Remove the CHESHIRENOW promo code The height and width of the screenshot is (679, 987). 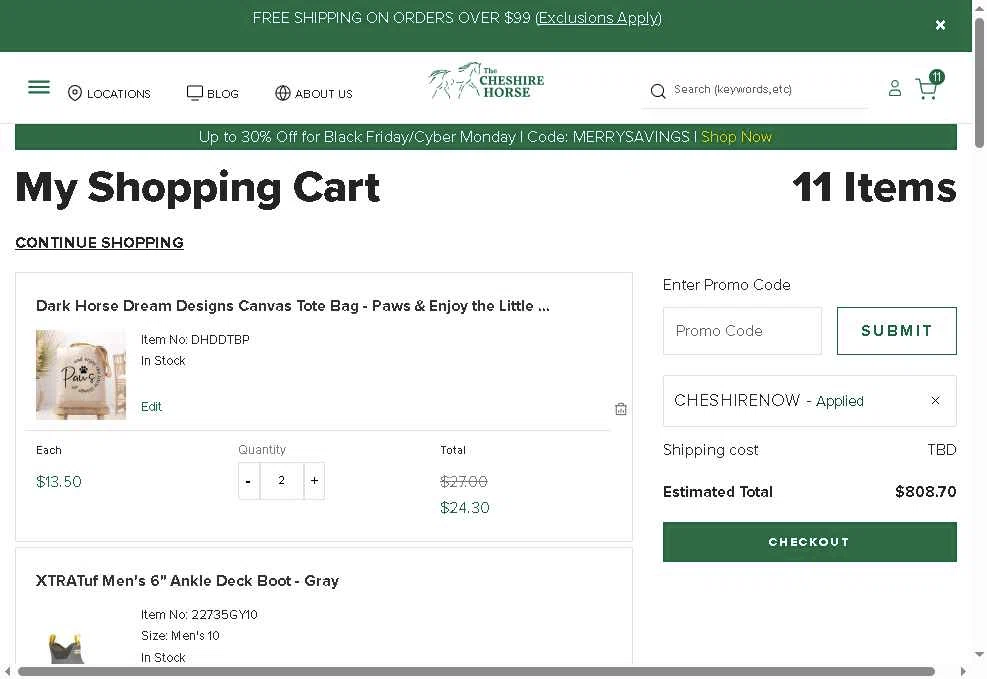click(935, 400)
